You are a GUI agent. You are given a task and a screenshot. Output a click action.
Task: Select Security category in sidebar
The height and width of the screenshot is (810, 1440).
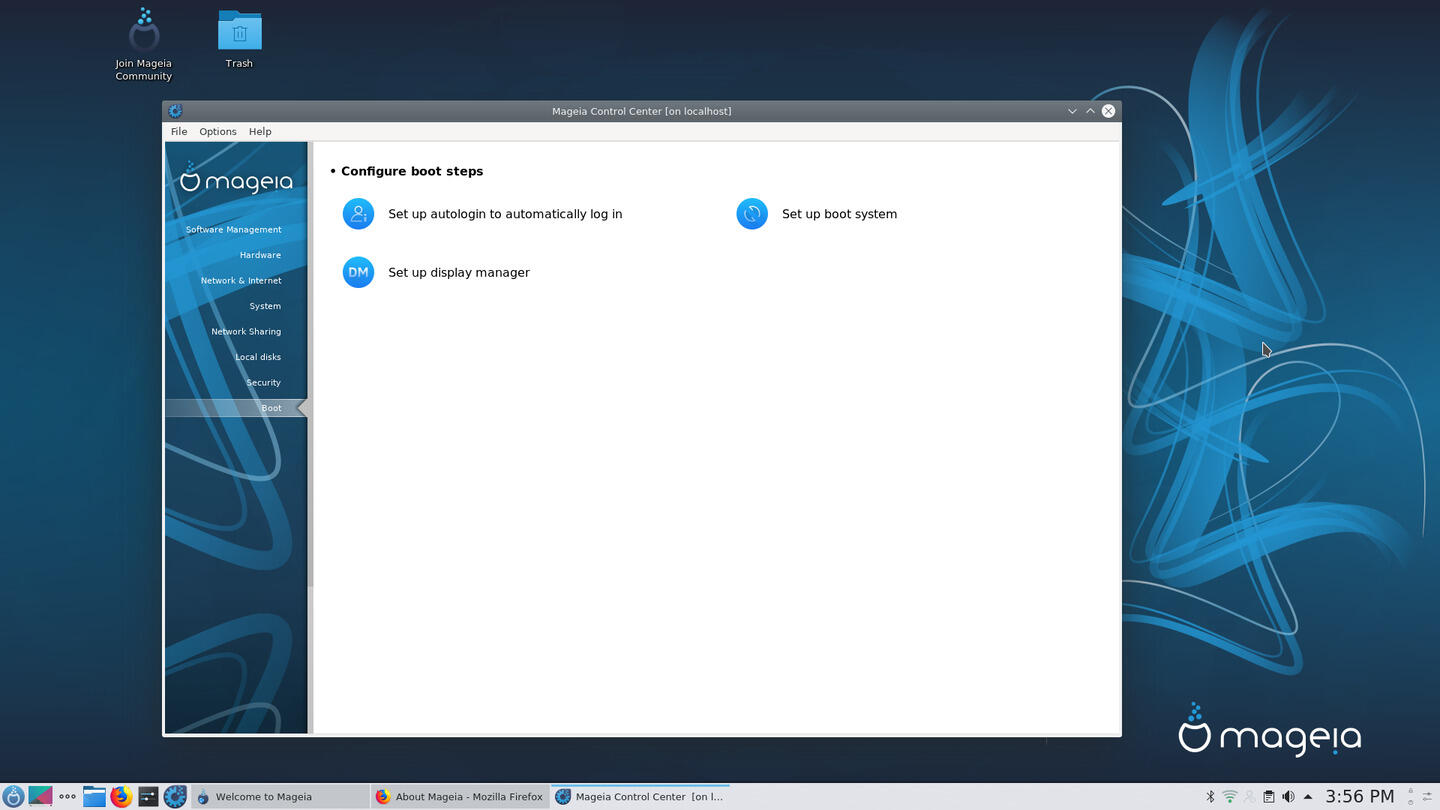tap(264, 382)
